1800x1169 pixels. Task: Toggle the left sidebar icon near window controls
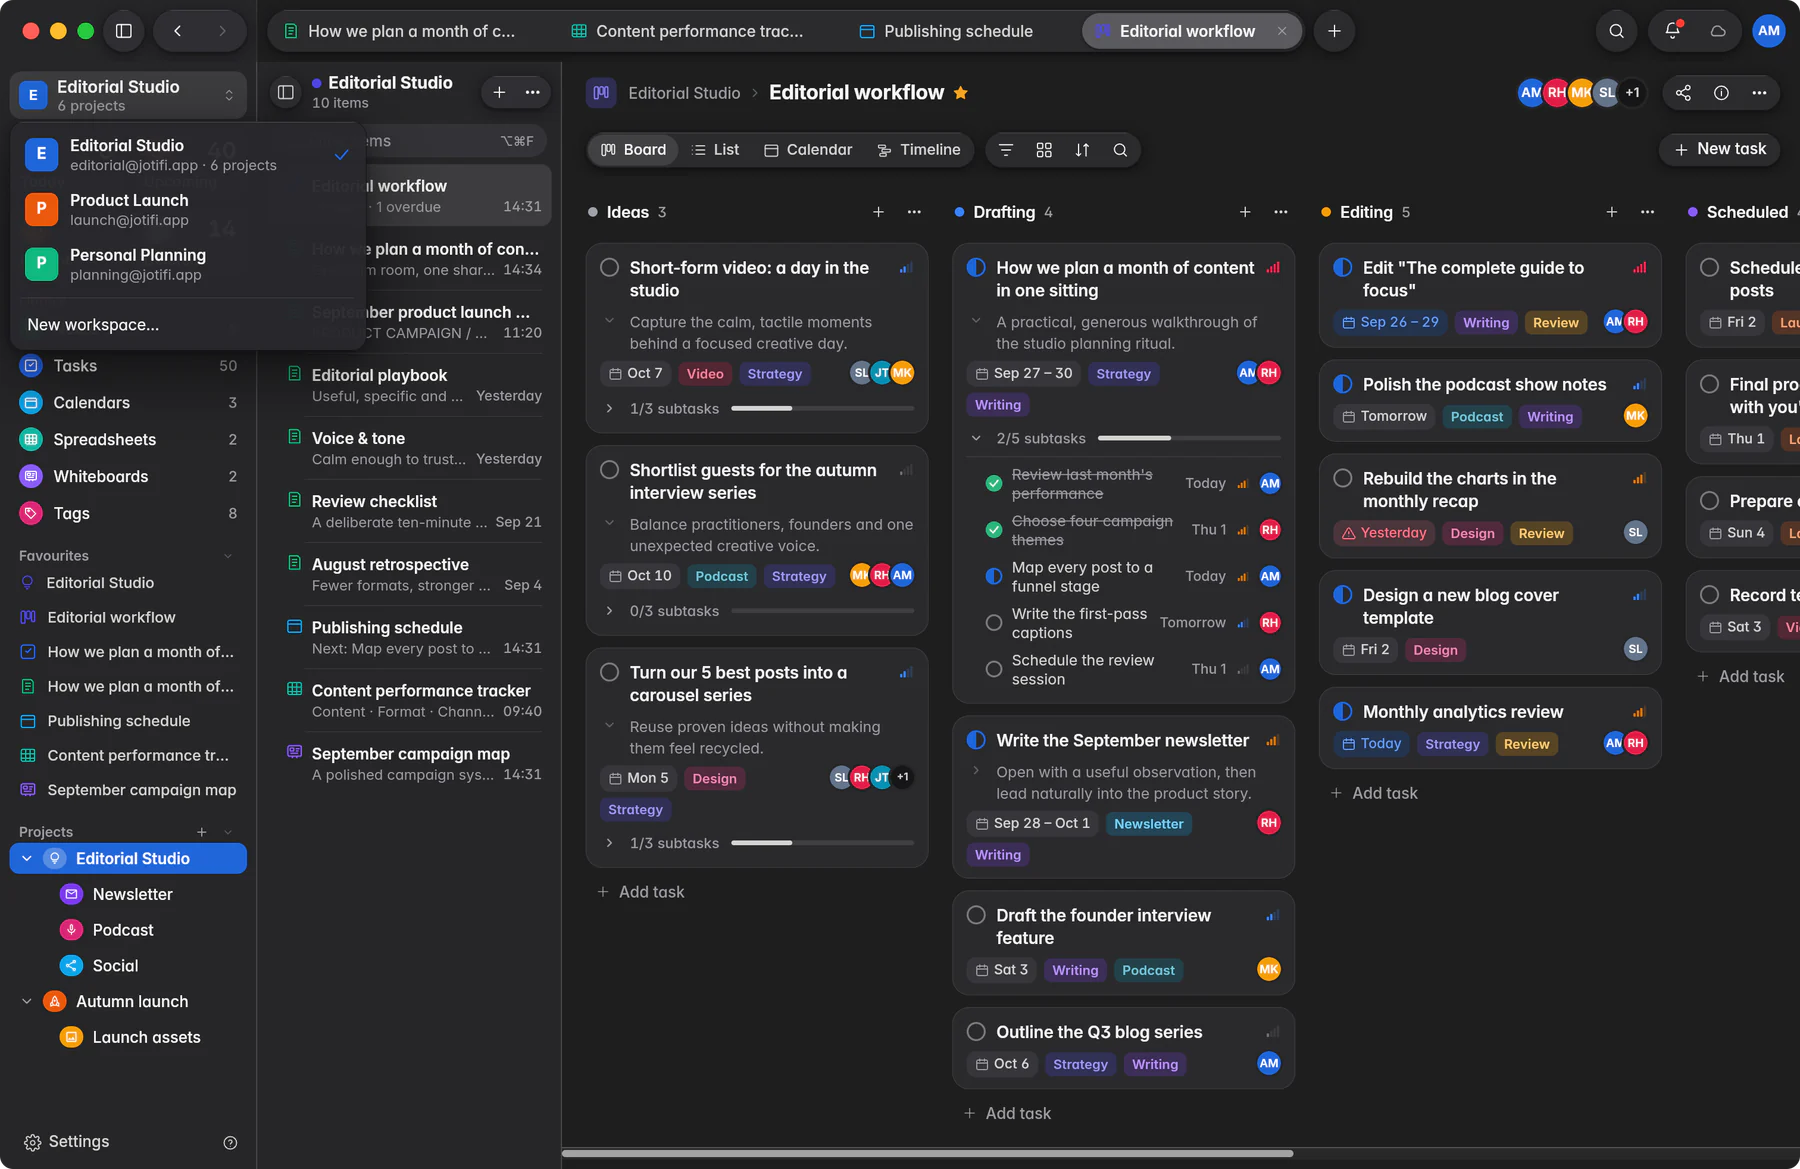(124, 31)
